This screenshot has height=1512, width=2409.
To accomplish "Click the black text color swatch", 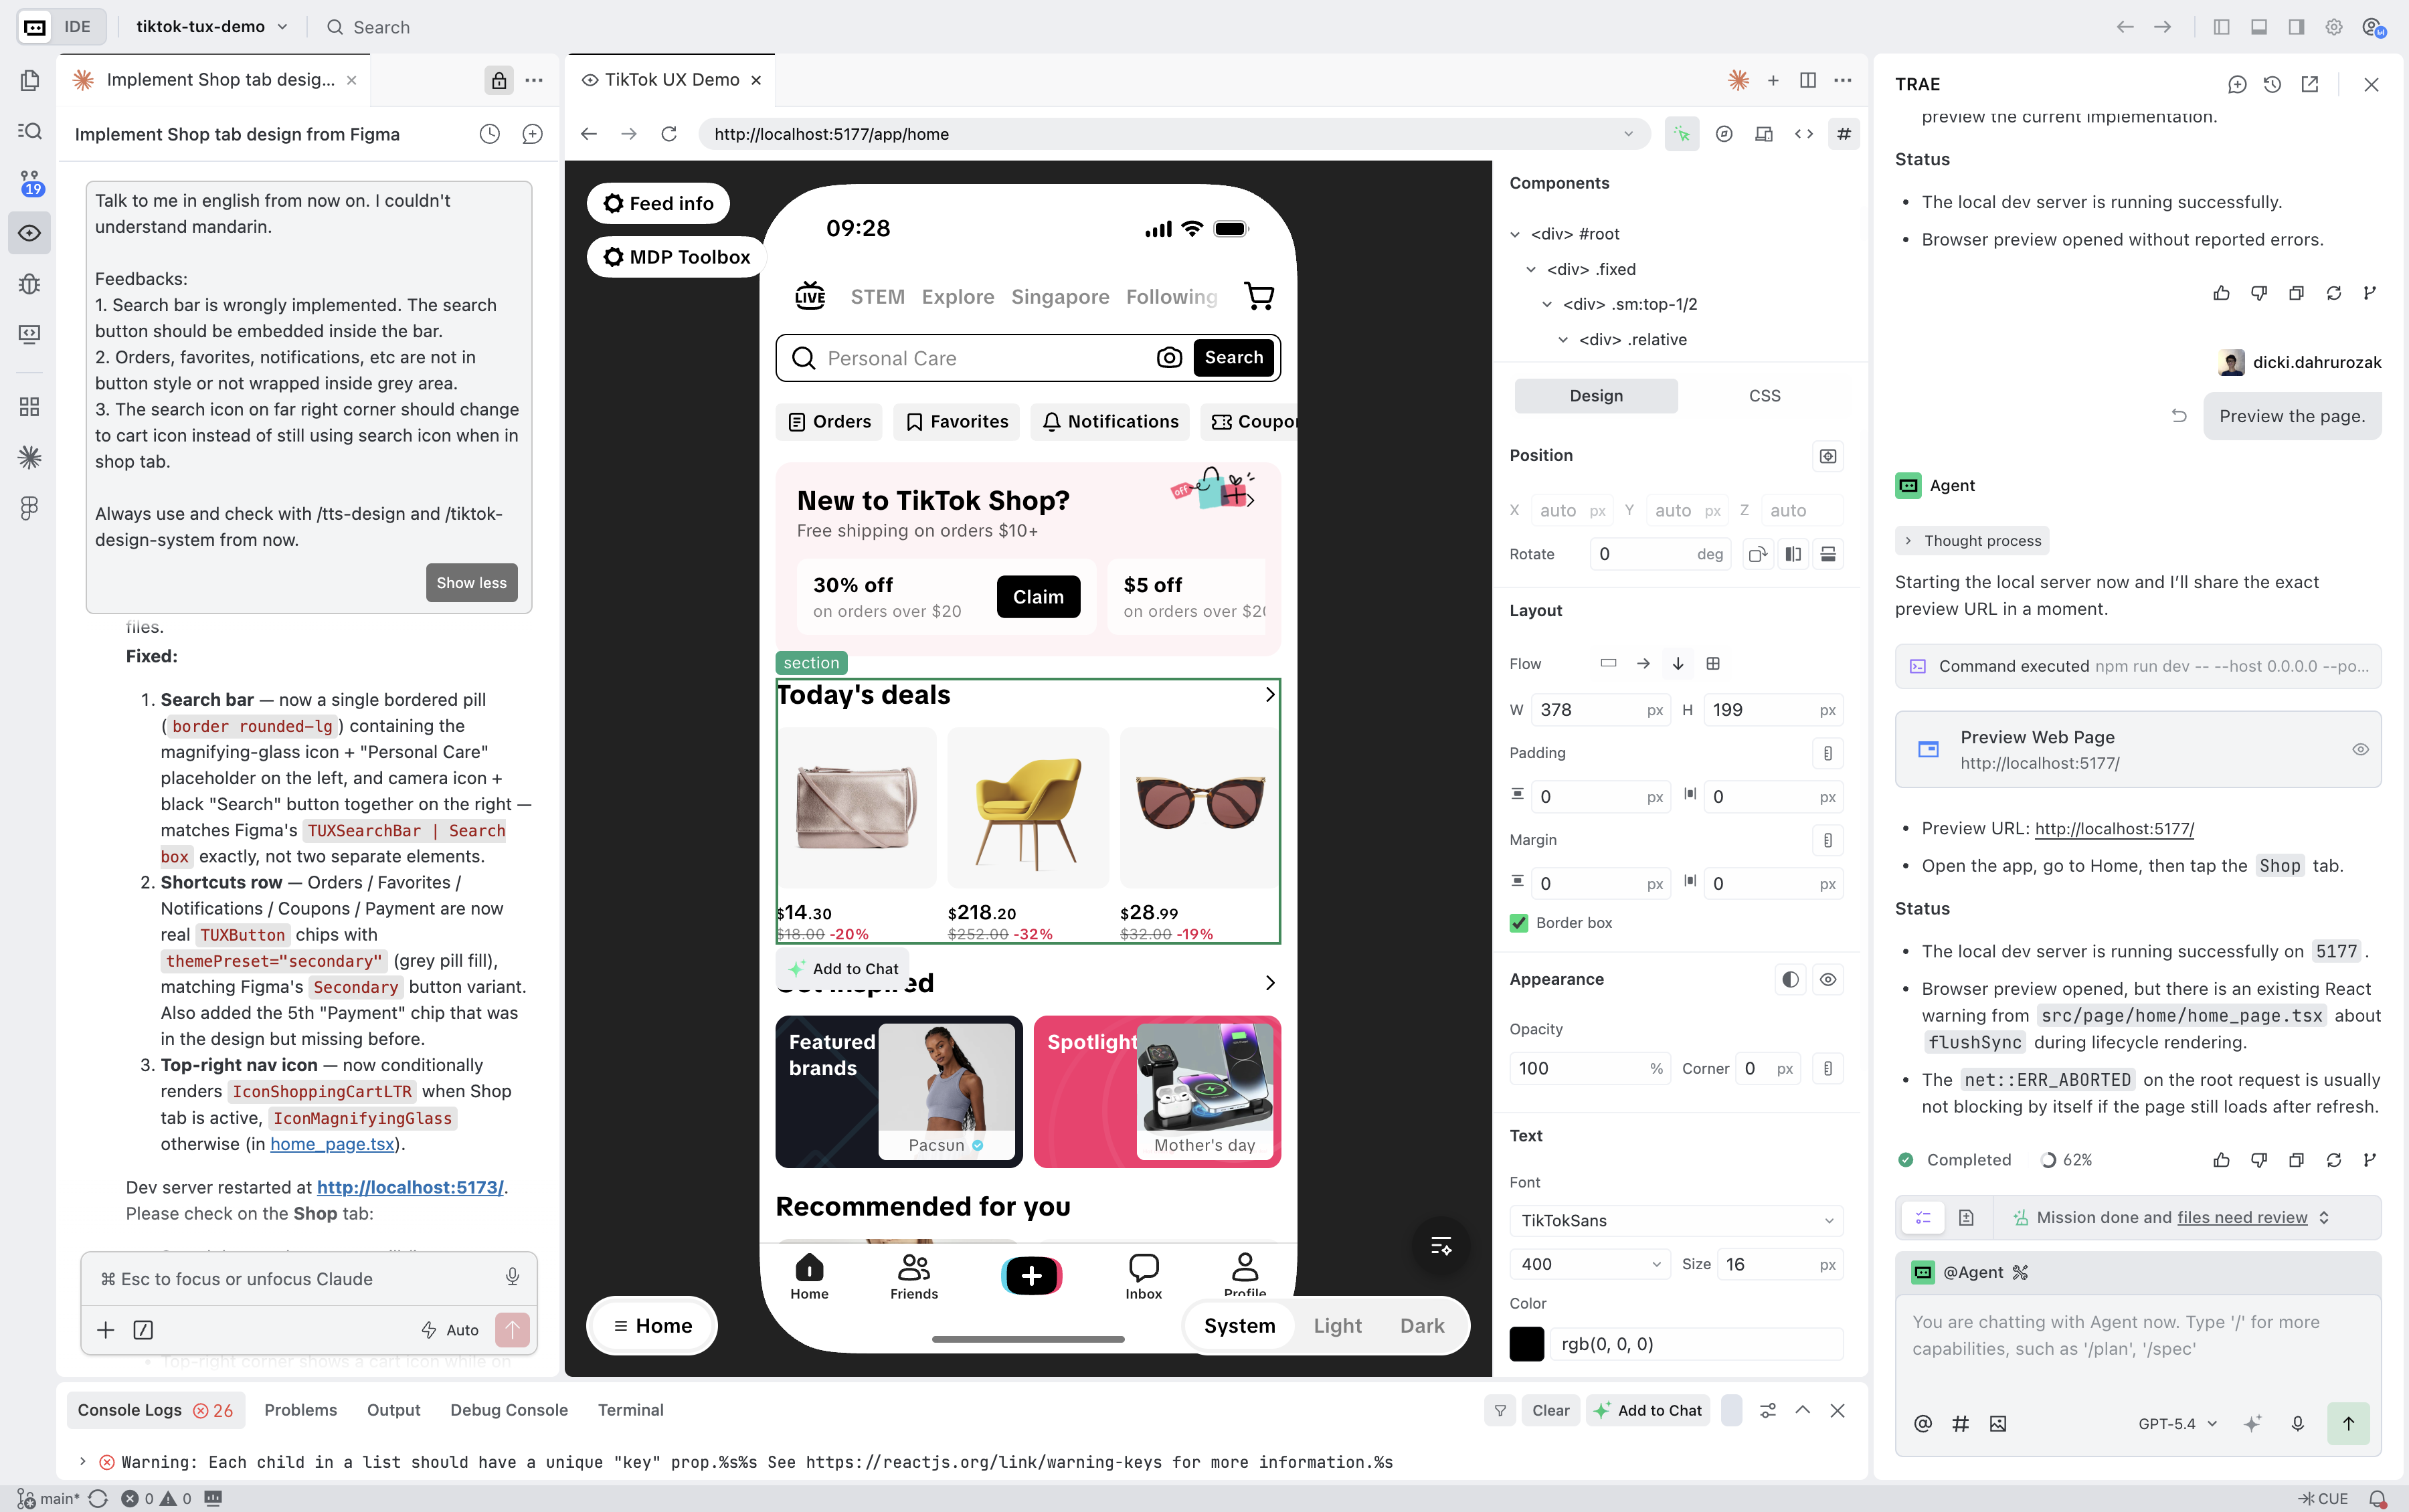I will coord(1526,1345).
